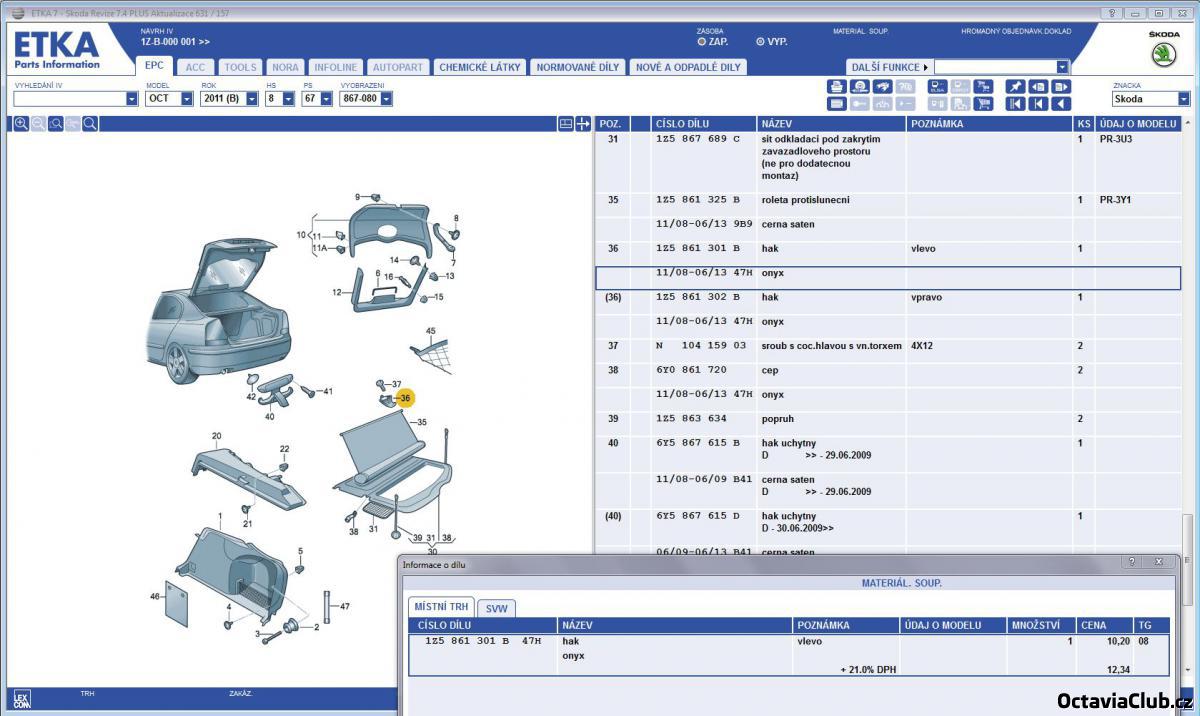Open the DALŠÍ FUNKCE menu

[x=888, y=67]
